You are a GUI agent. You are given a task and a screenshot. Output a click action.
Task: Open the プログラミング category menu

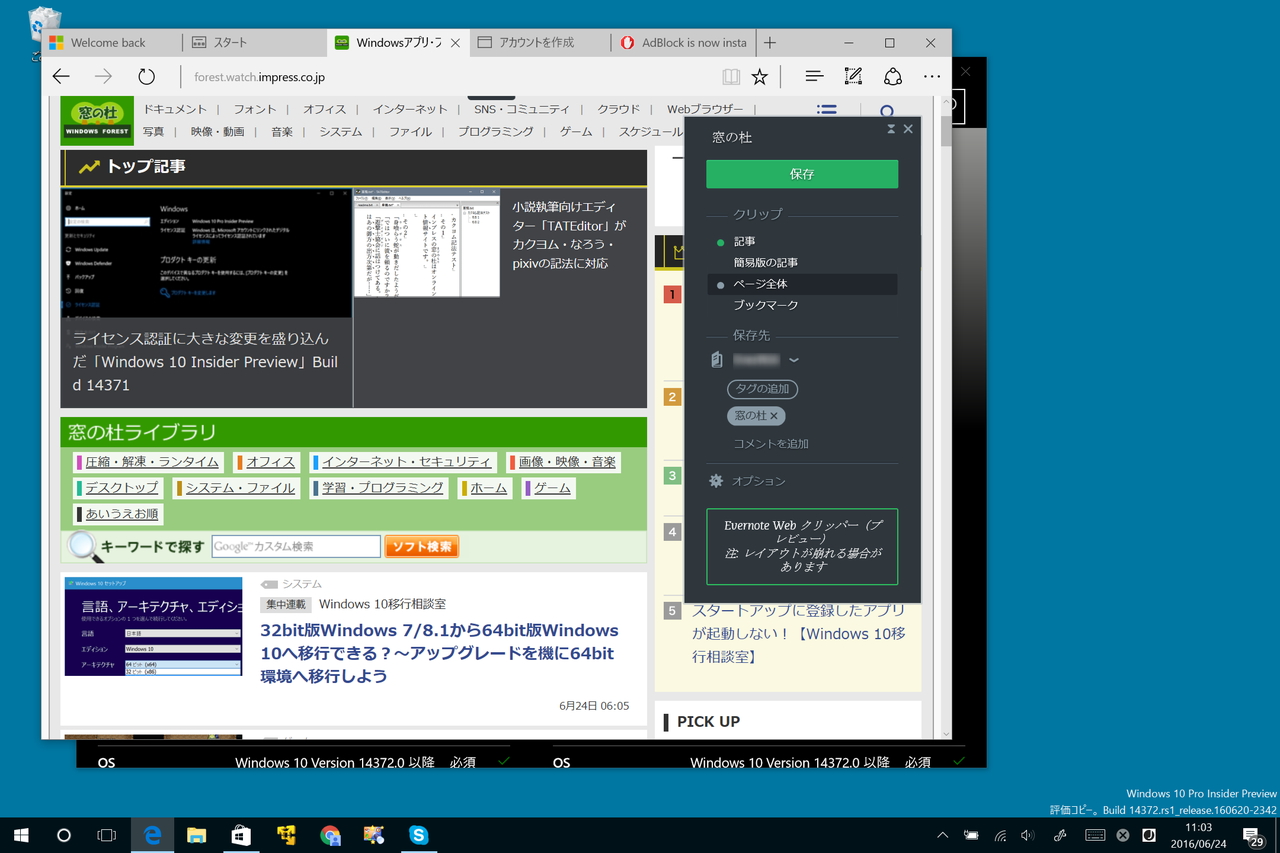[x=496, y=132]
